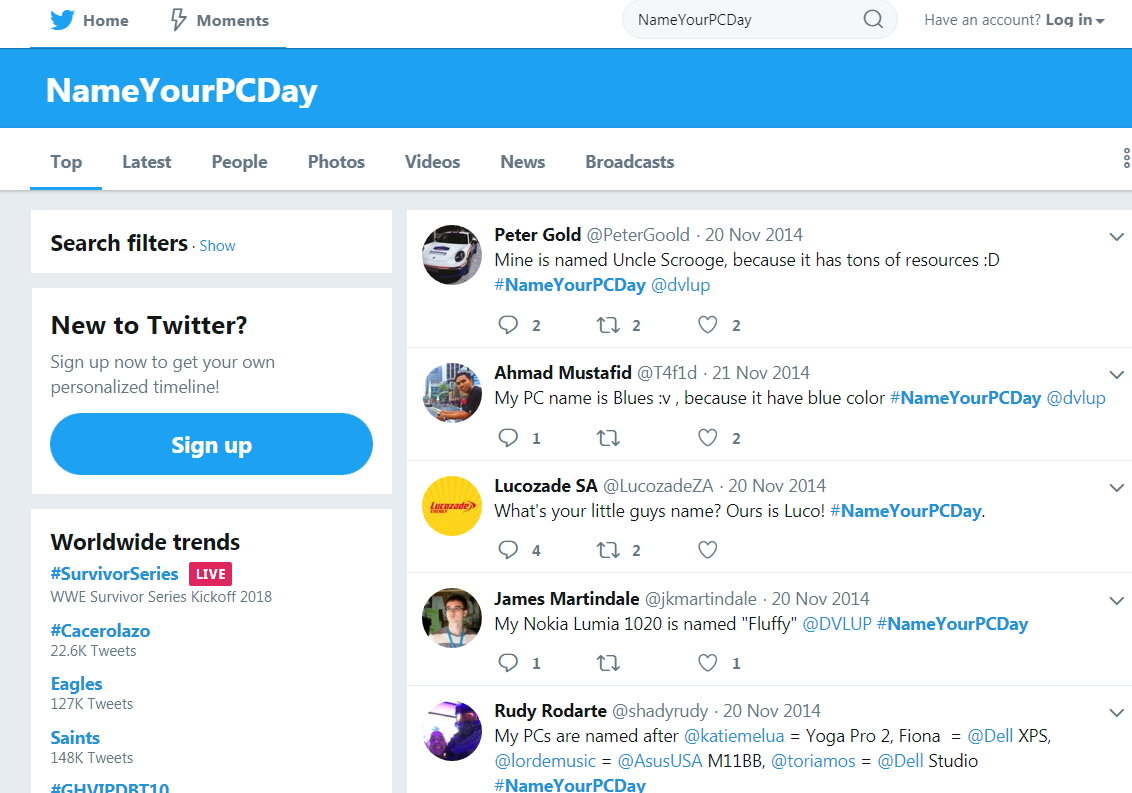Click #NameYourPCDay hashtag in Peter Gold's tweet
Image resolution: width=1132 pixels, height=793 pixels.
570,285
